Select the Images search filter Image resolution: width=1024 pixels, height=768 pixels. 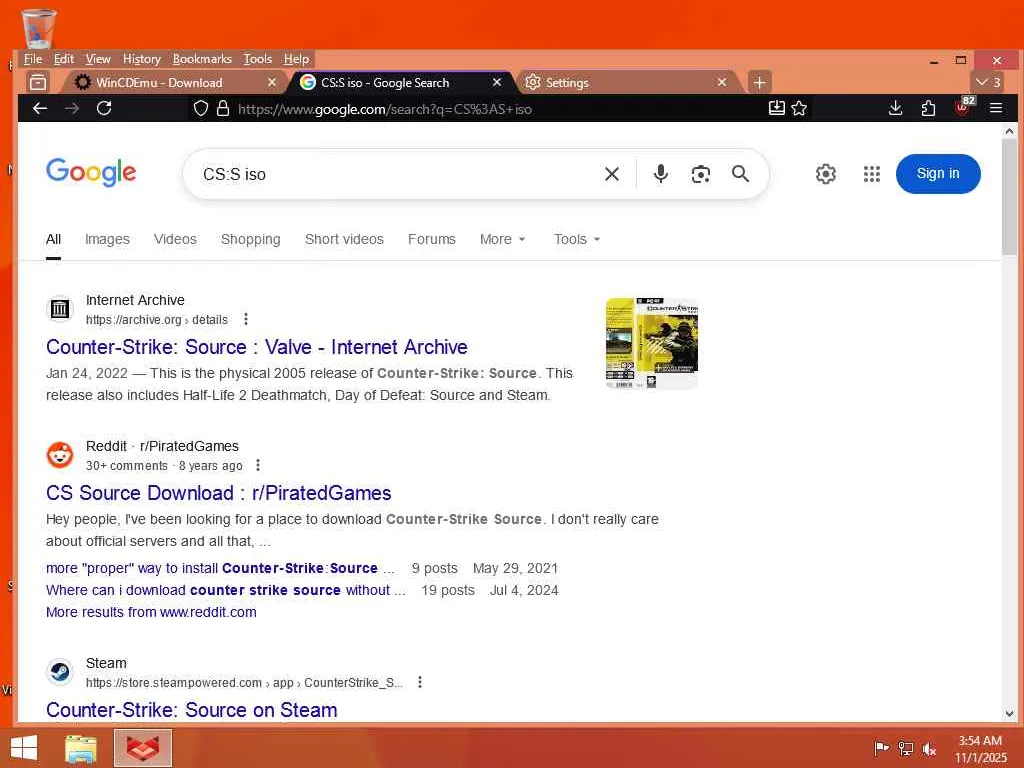pyautogui.click(x=107, y=240)
